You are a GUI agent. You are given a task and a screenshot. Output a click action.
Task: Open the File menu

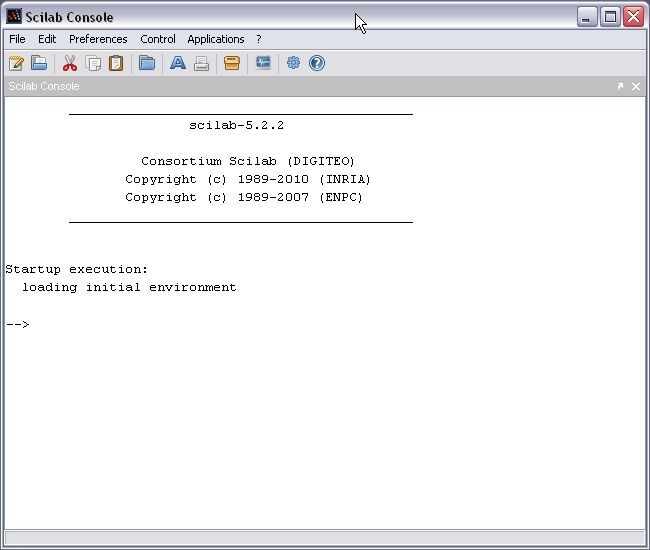click(17, 39)
